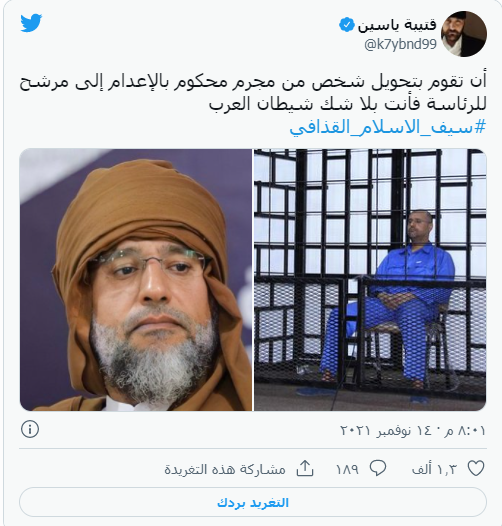Open the photo of the man in the blue uniform behind bars

coord(370,280)
